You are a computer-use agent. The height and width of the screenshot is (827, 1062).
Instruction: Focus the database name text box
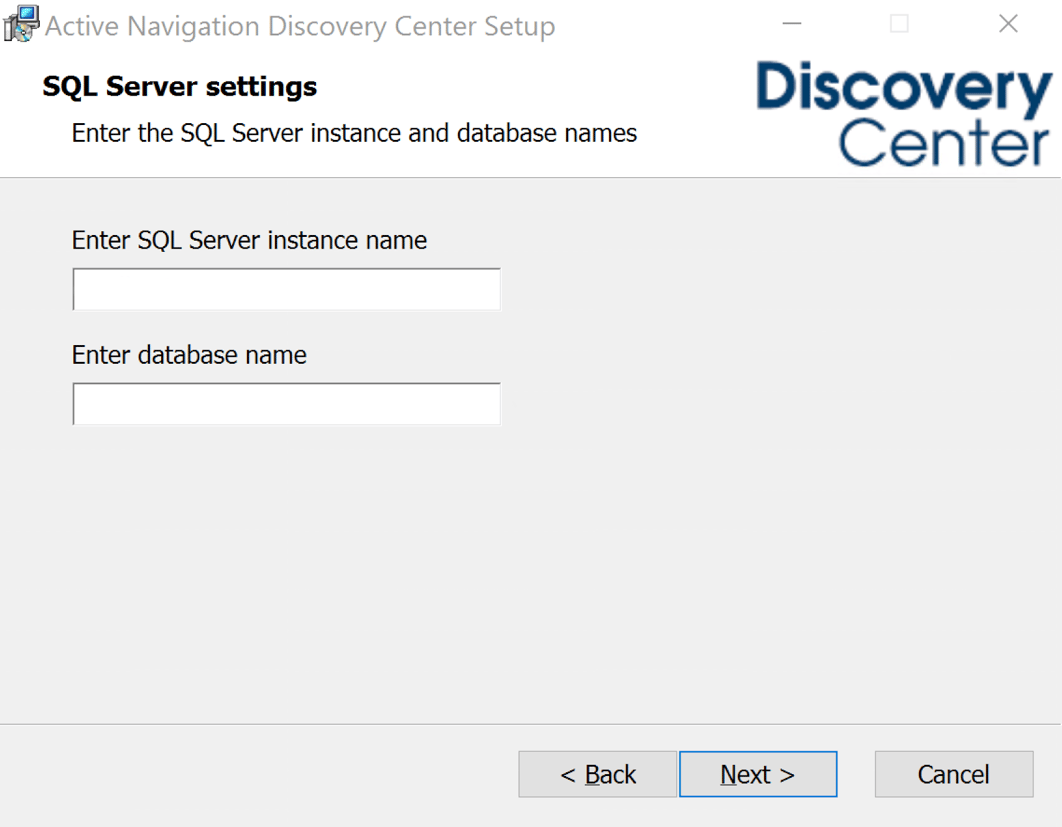pyautogui.click(x=286, y=404)
